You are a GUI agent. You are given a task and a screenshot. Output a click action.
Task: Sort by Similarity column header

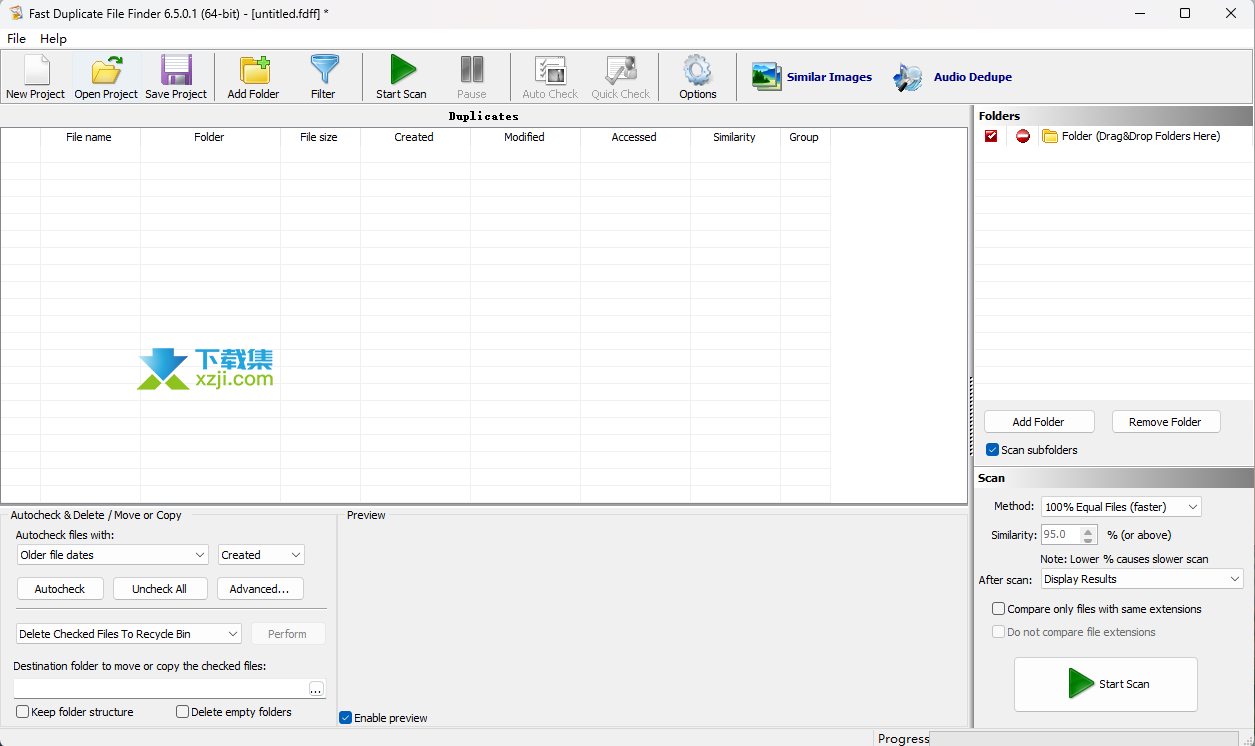[734, 137]
